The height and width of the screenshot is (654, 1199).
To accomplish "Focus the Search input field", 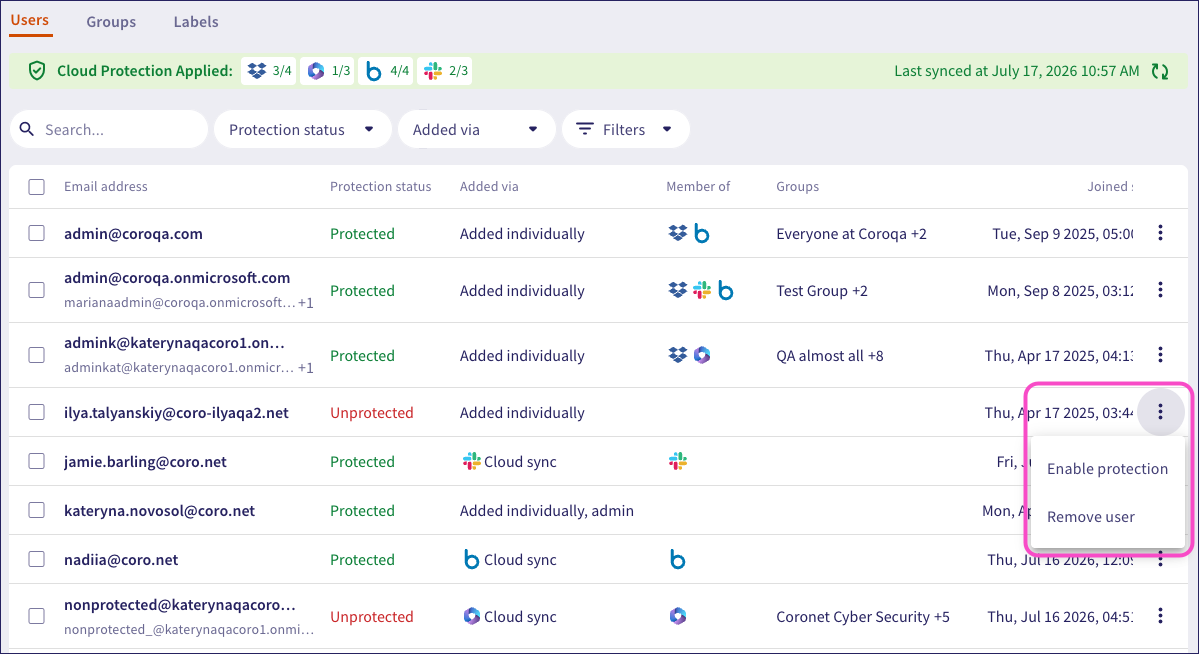I will 109,129.
